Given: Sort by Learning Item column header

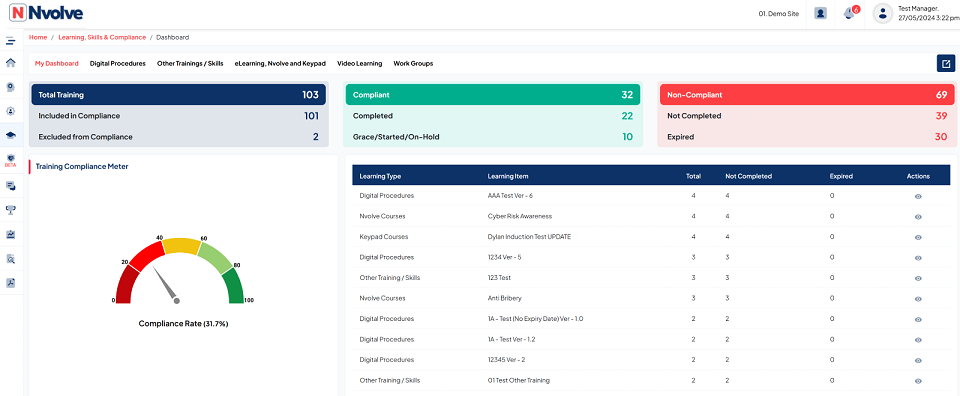Looking at the screenshot, I should (x=508, y=176).
